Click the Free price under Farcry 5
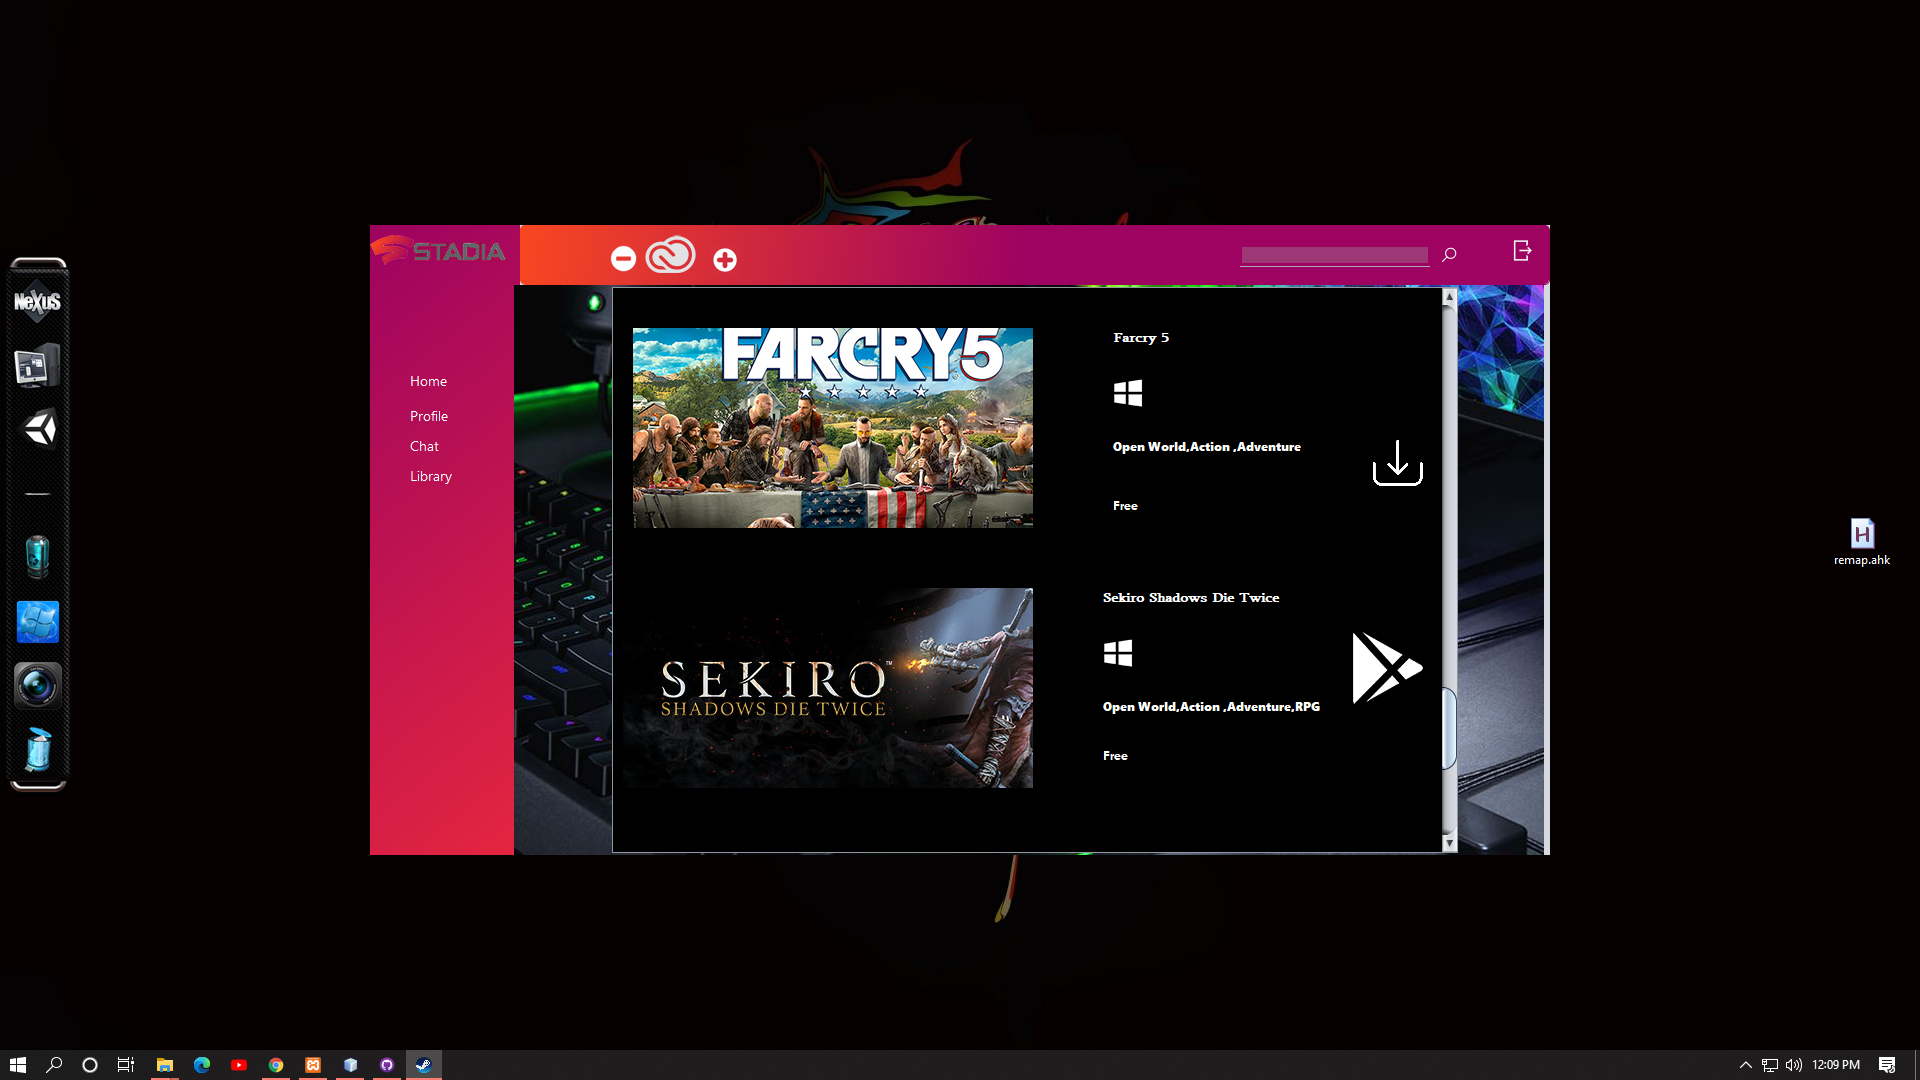Screen dimensions: 1920x1080 1125,506
